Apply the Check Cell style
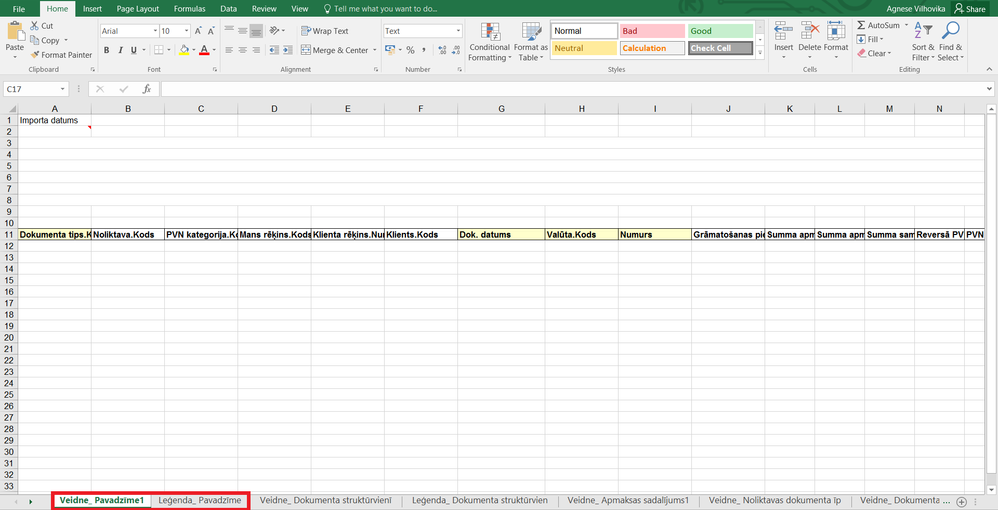The width and height of the screenshot is (998, 510). coord(720,48)
